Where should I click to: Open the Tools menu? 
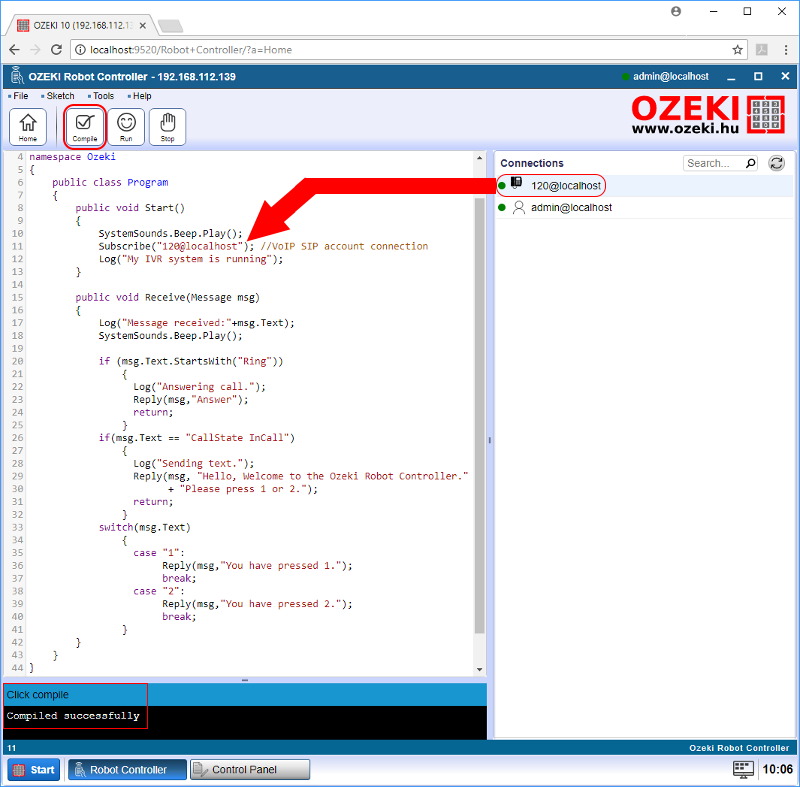103,96
